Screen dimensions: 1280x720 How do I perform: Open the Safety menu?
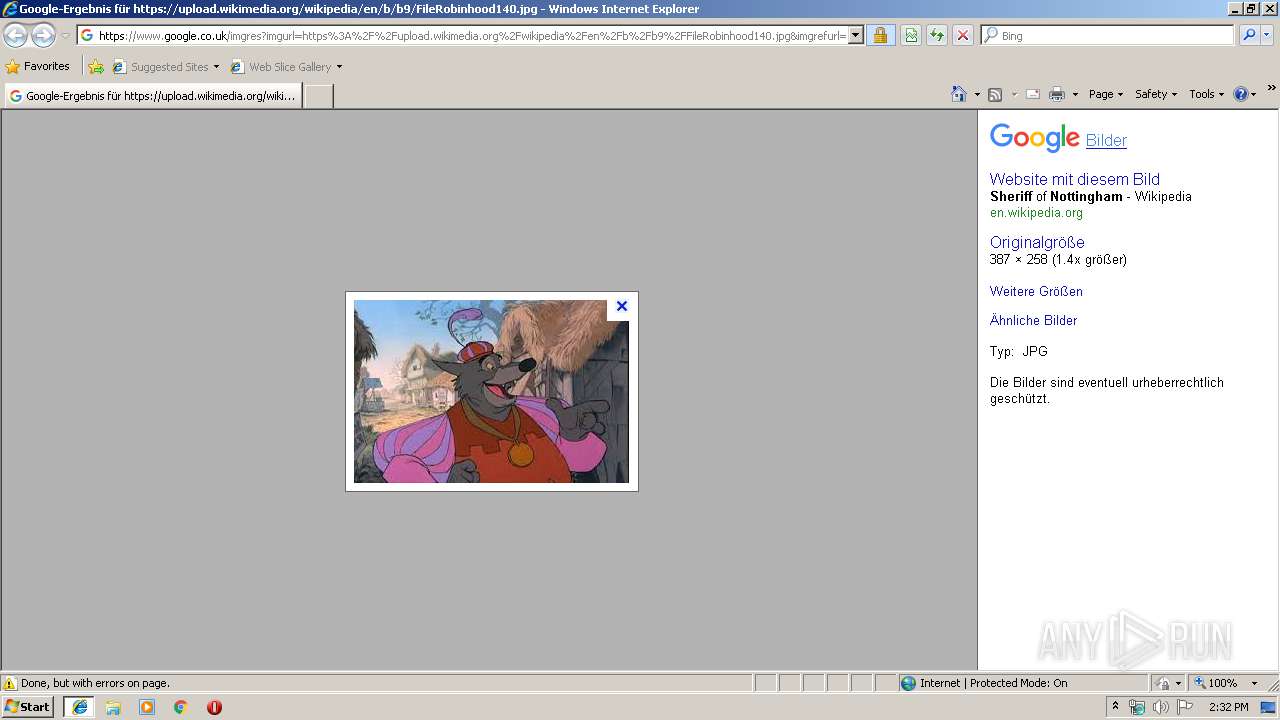[1156, 94]
